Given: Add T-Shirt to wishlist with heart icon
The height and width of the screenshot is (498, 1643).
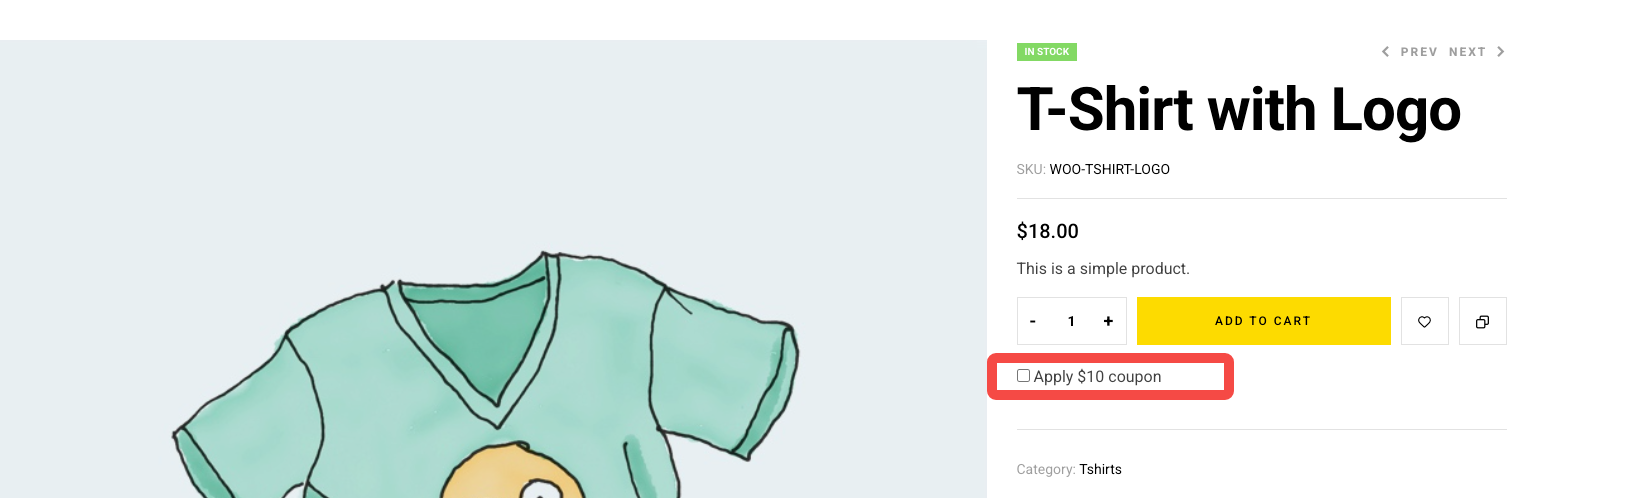Looking at the screenshot, I should pyautogui.click(x=1424, y=321).
